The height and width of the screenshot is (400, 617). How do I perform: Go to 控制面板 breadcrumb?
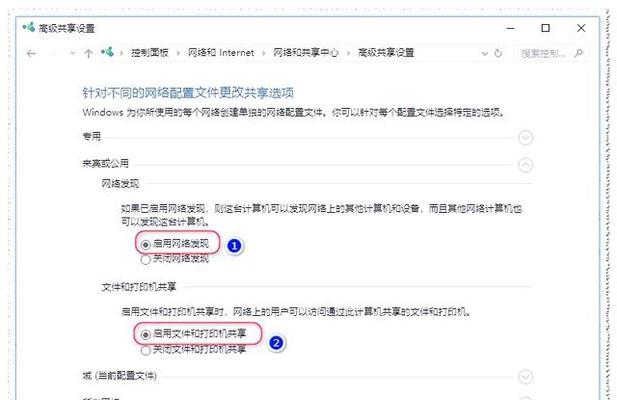tap(150, 53)
